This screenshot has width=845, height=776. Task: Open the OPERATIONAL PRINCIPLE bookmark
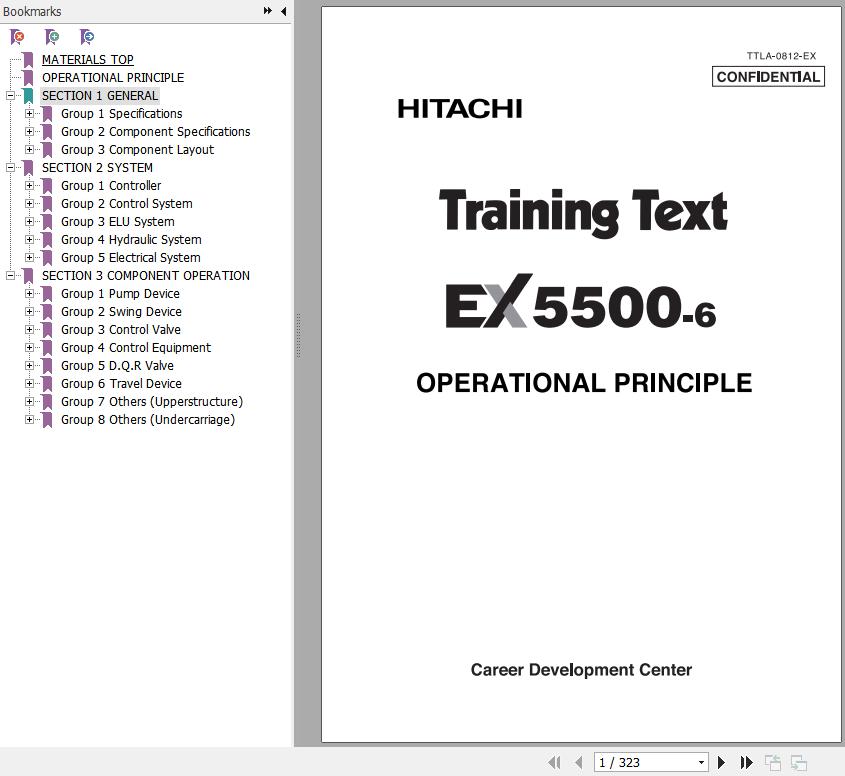tap(113, 78)
